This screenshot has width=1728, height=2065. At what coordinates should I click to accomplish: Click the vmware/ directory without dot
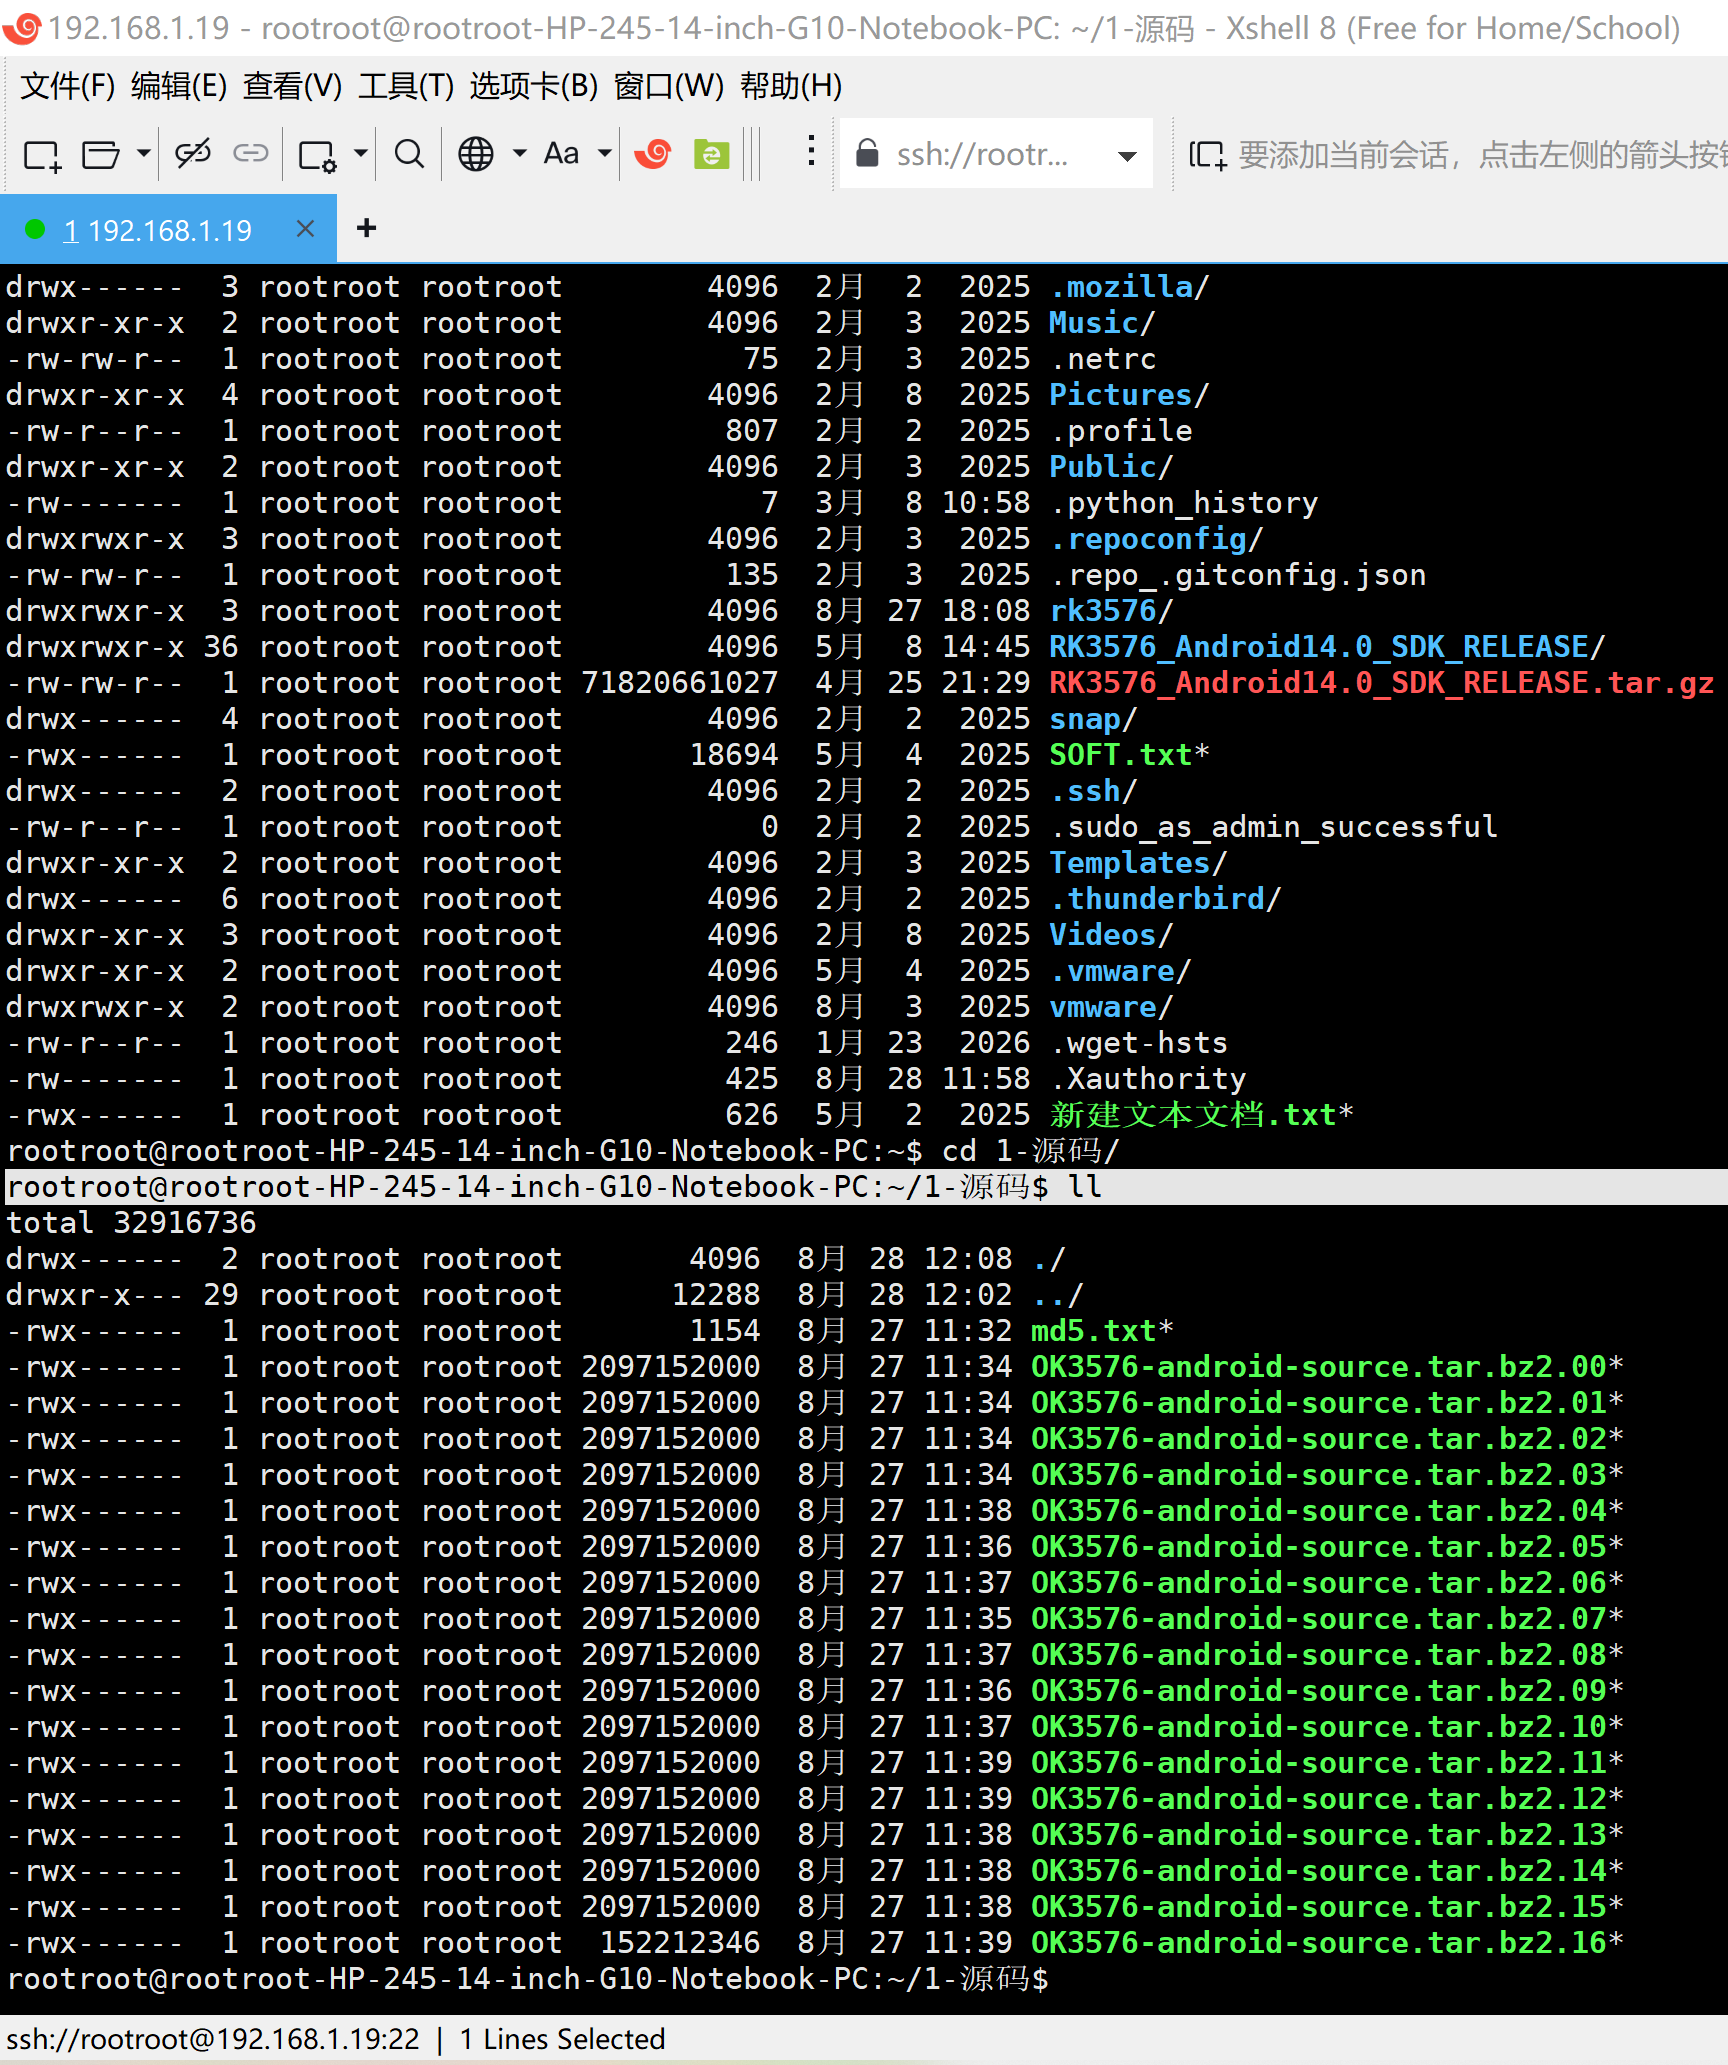click(1110, 1007)
